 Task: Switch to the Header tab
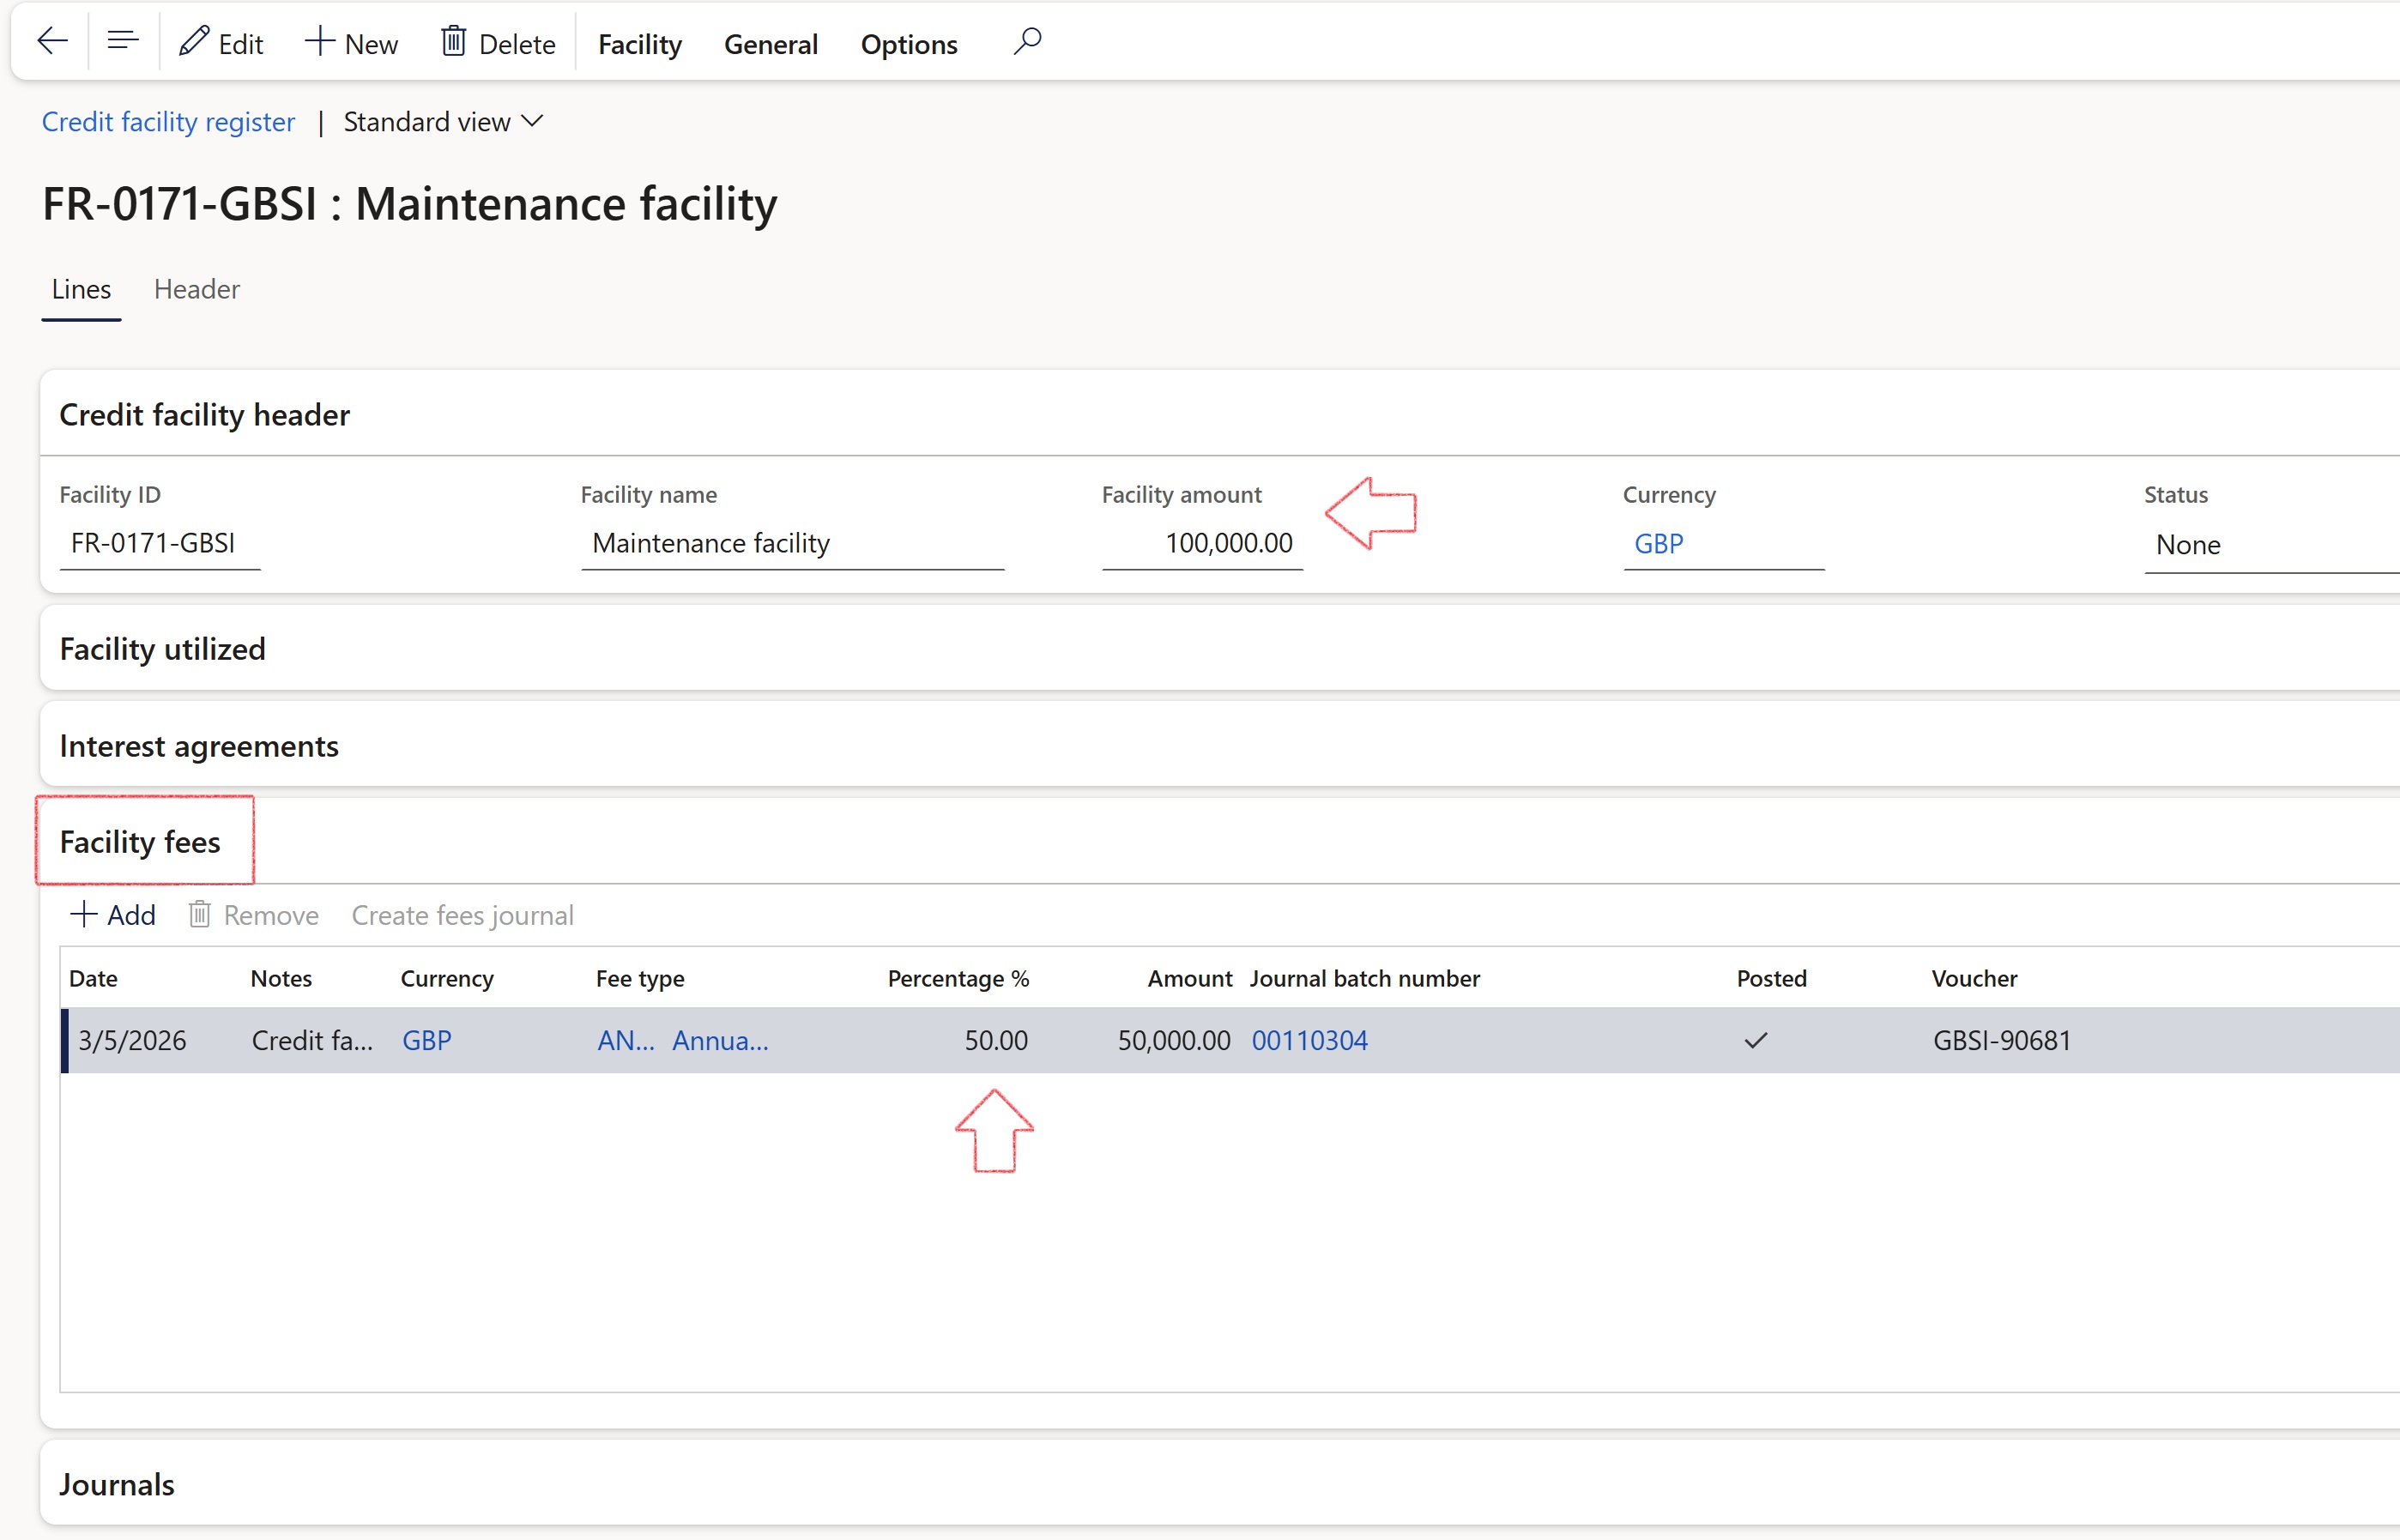(x=197, y=289)
